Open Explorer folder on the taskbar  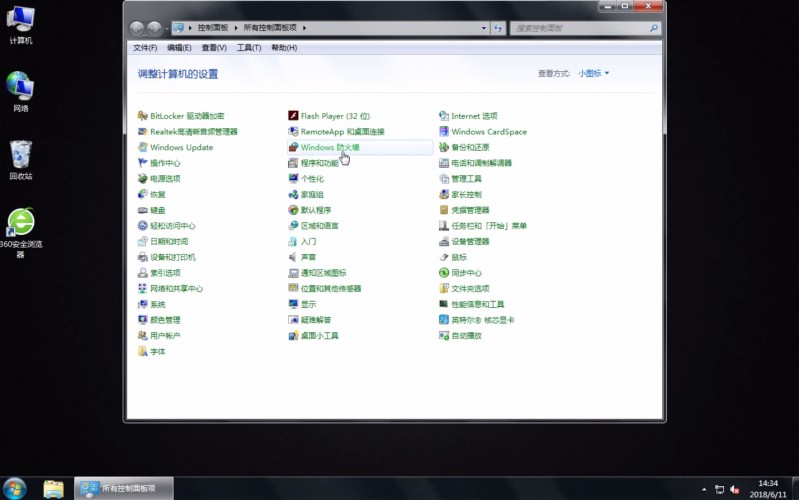(54, 489)
